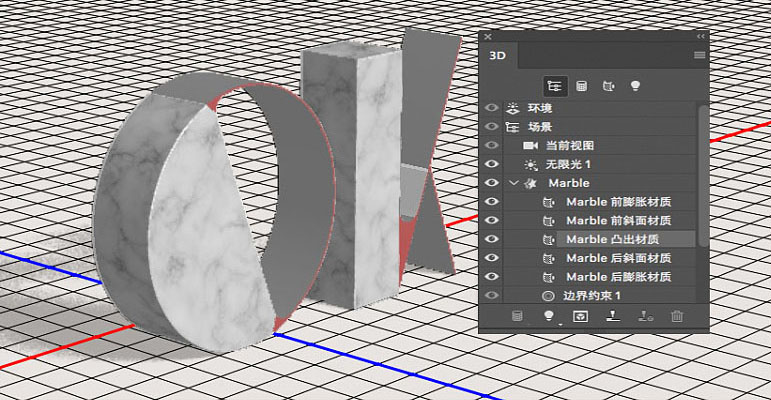Image resolution: width=771 pixels, height=400 pixels.
Task: Click the Render button in 3D panel
Action: pos(581,316)
